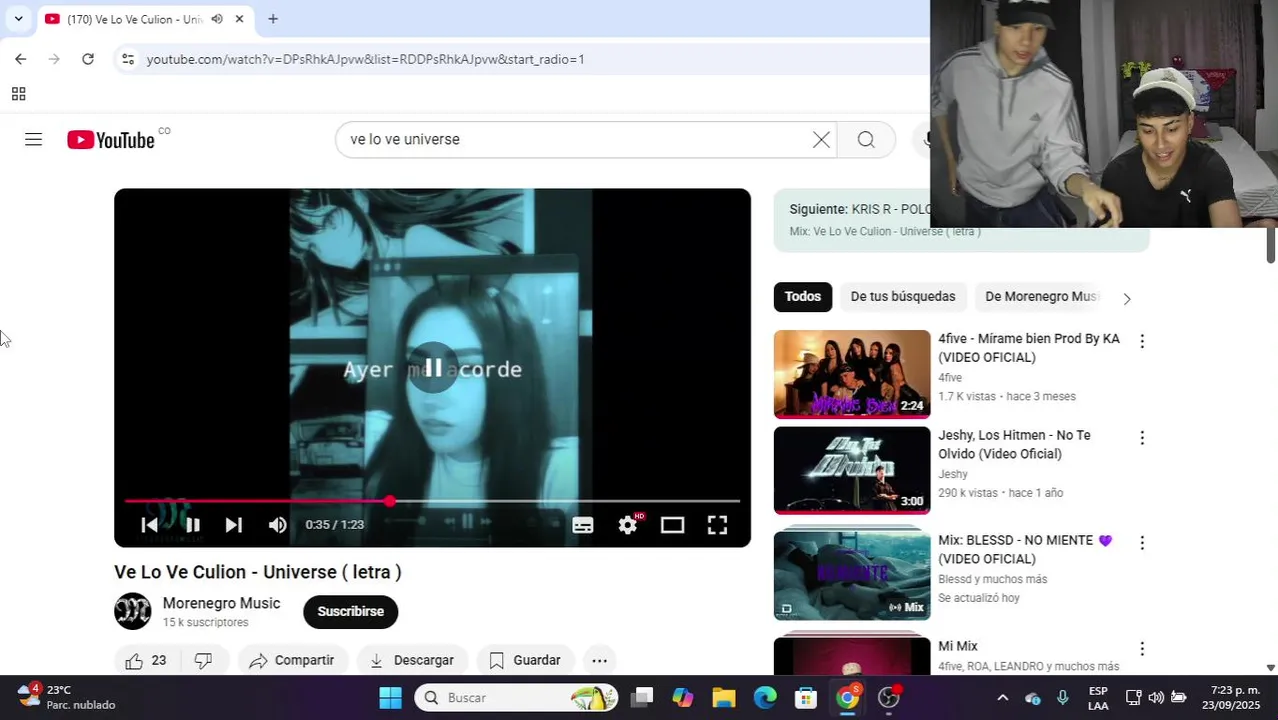
Task: Toggle subtitles/closed captions in the player
Action: [x=583, y=525]
